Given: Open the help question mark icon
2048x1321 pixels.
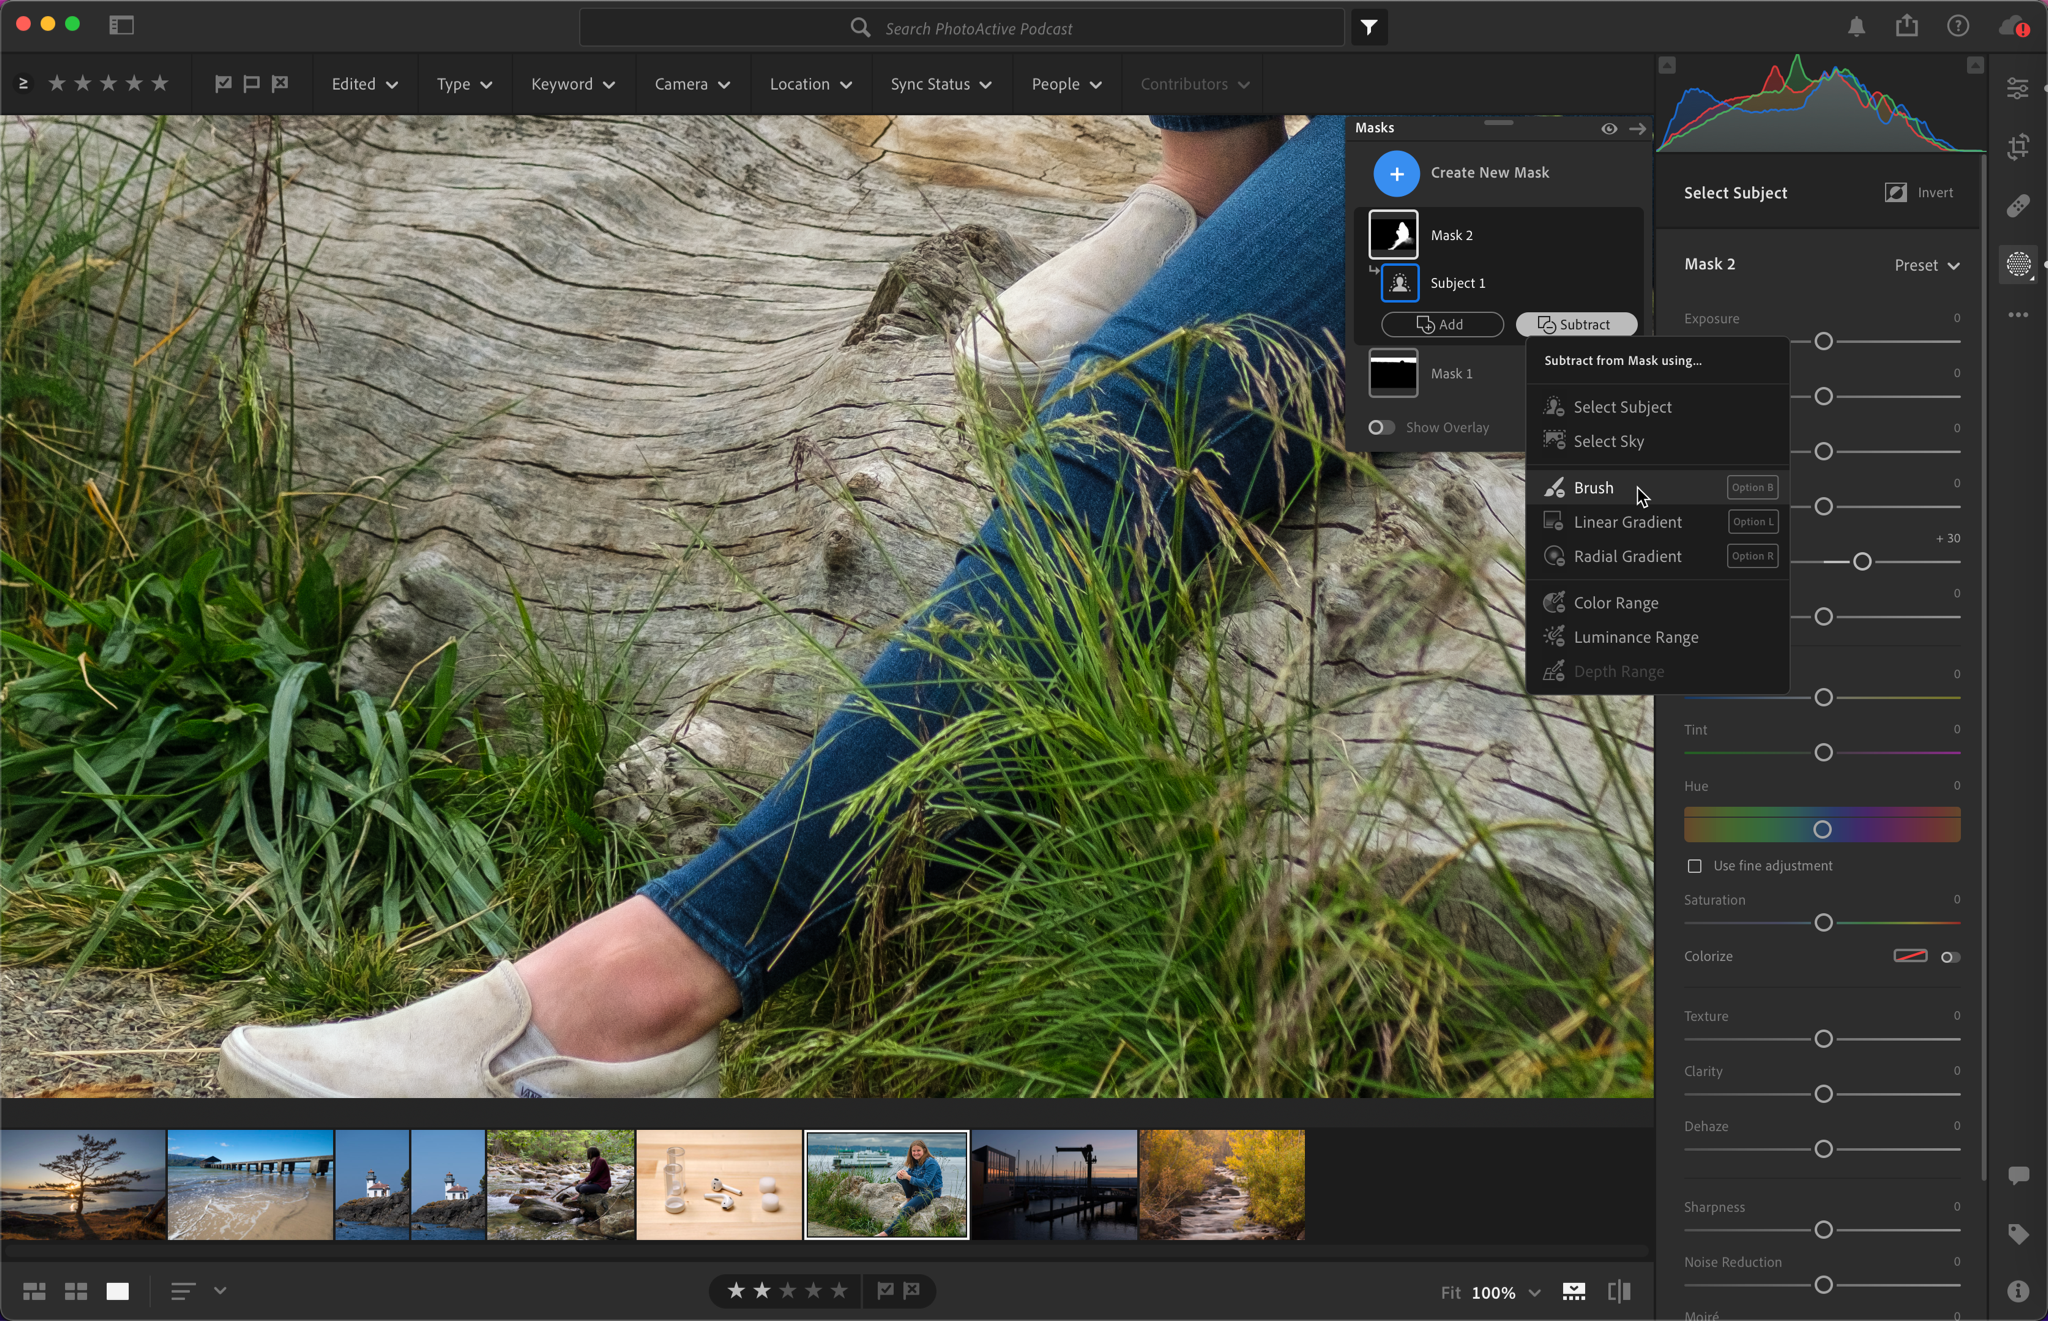Looking at the screenshot, I should click(x=1958, y=26).
